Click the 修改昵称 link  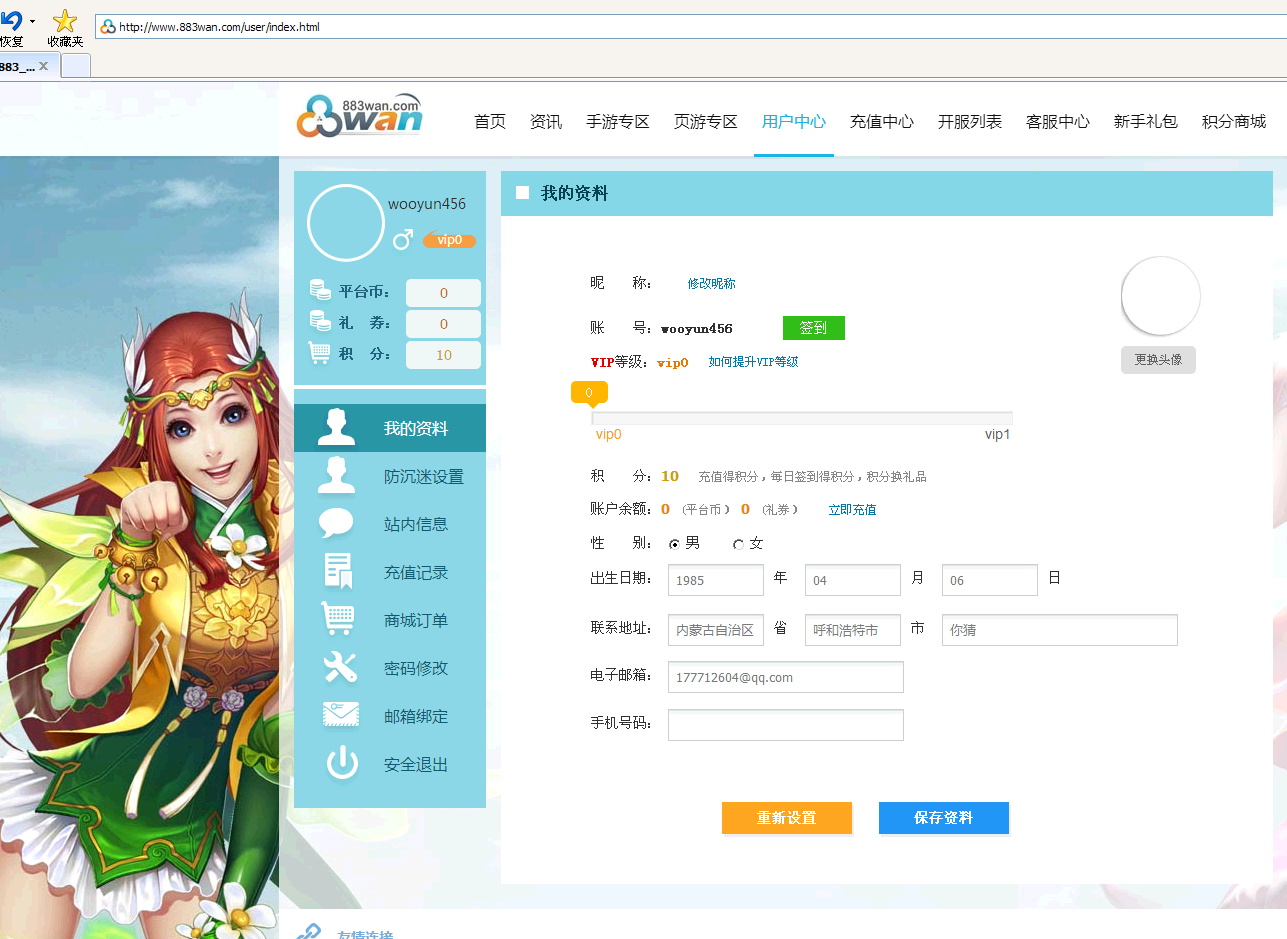711,284
